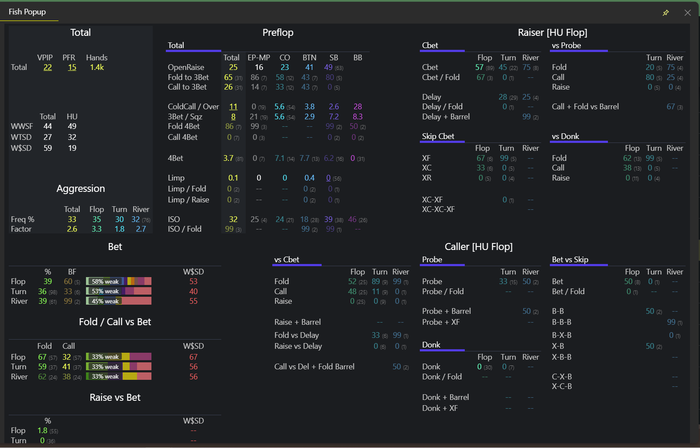This screenshot has width=700, height=448.
Task: Click the Cbet / Fold row label
Action: tap(441, 77)
